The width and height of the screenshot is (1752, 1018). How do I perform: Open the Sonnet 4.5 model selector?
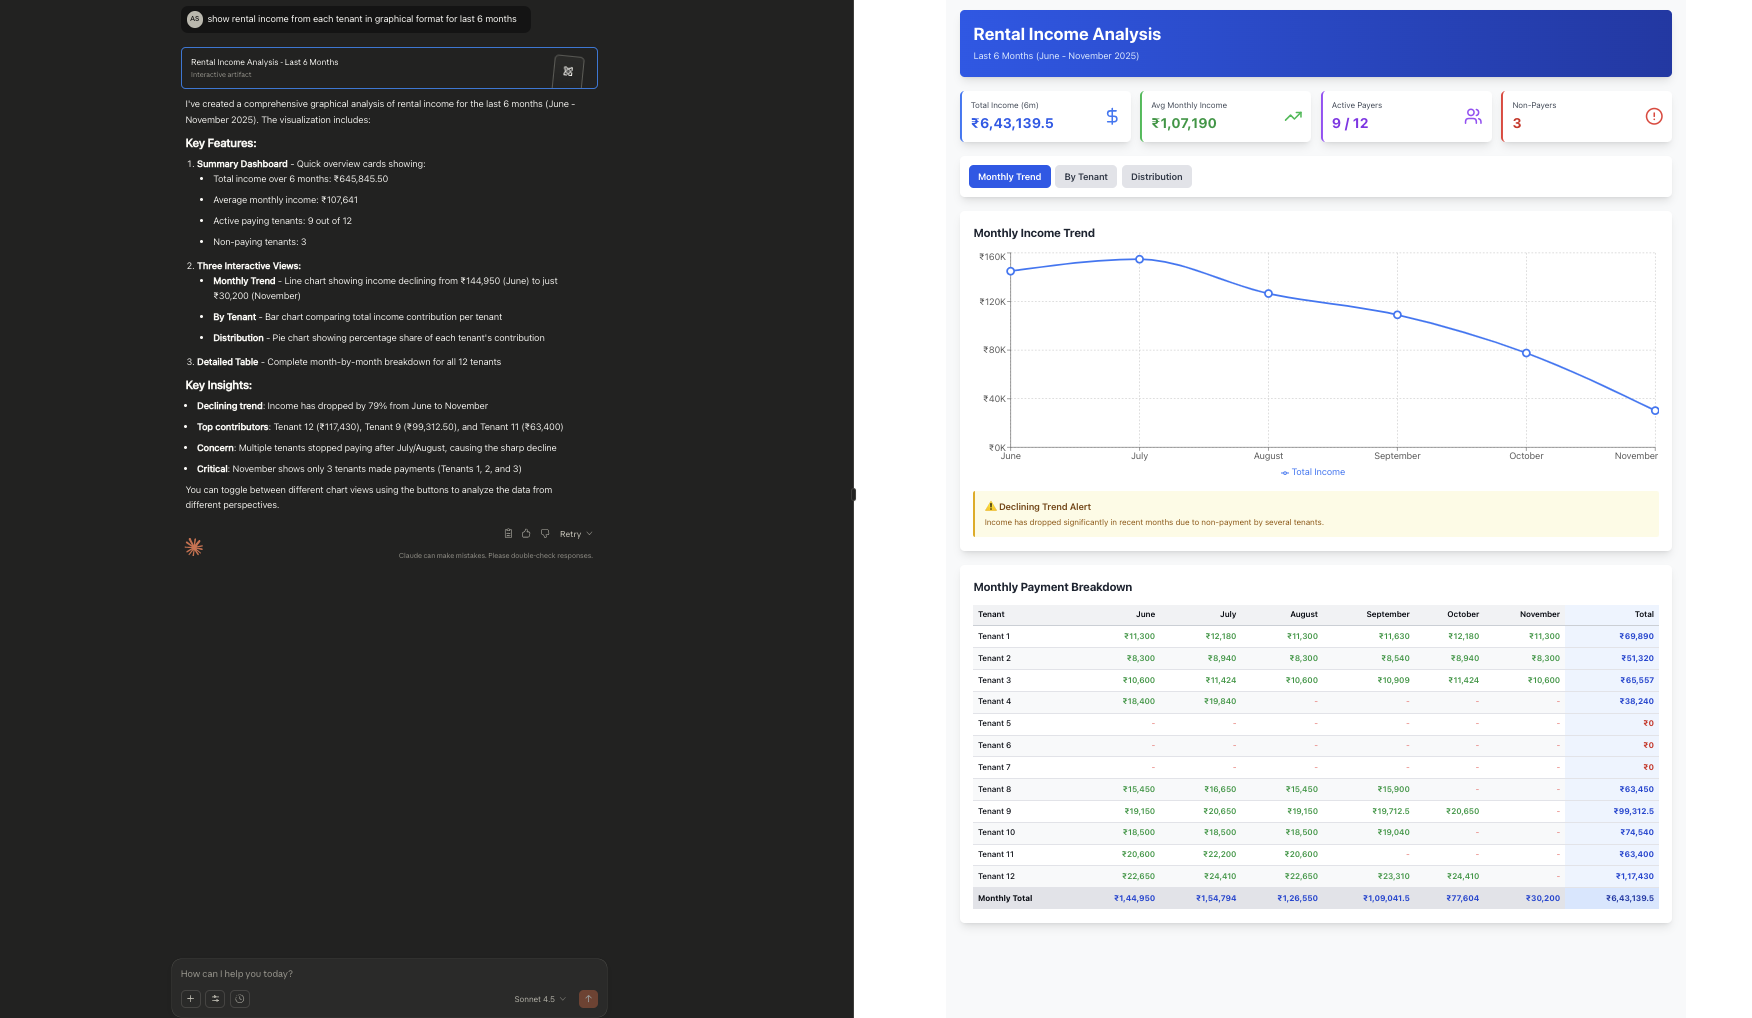(x=540, y=999)
